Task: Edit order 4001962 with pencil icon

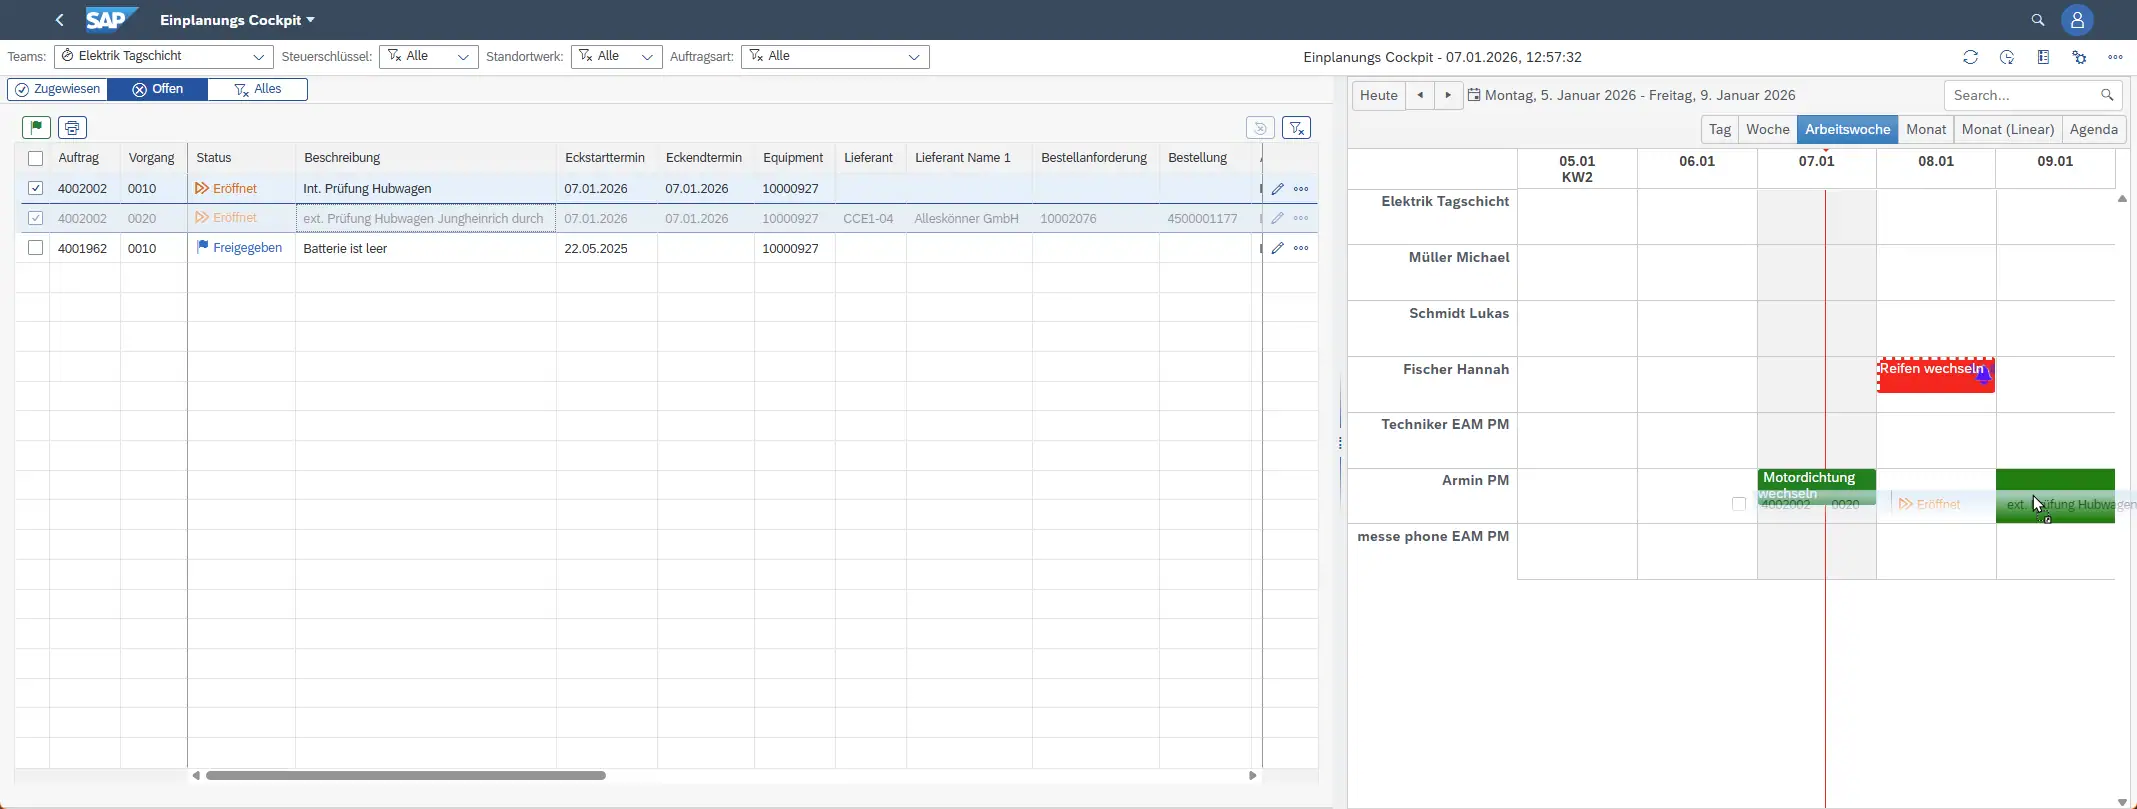Action: pos(1277,248)
